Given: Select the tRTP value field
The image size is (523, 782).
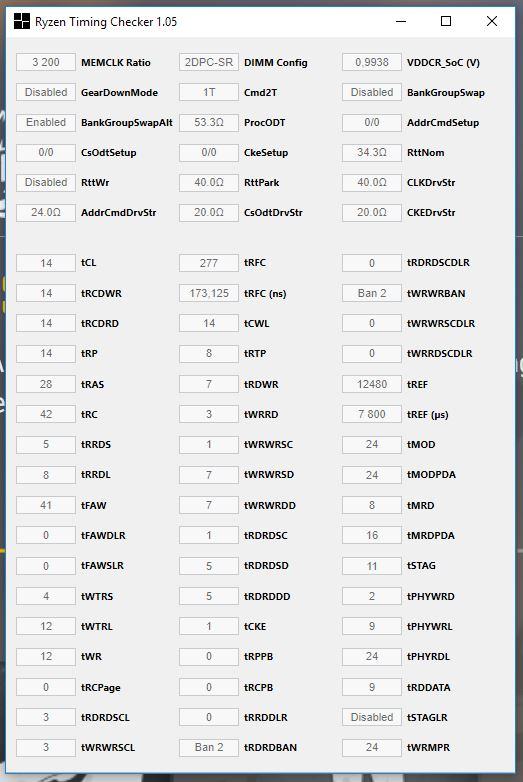Looking at the screenshot, I should pos(209,353).
